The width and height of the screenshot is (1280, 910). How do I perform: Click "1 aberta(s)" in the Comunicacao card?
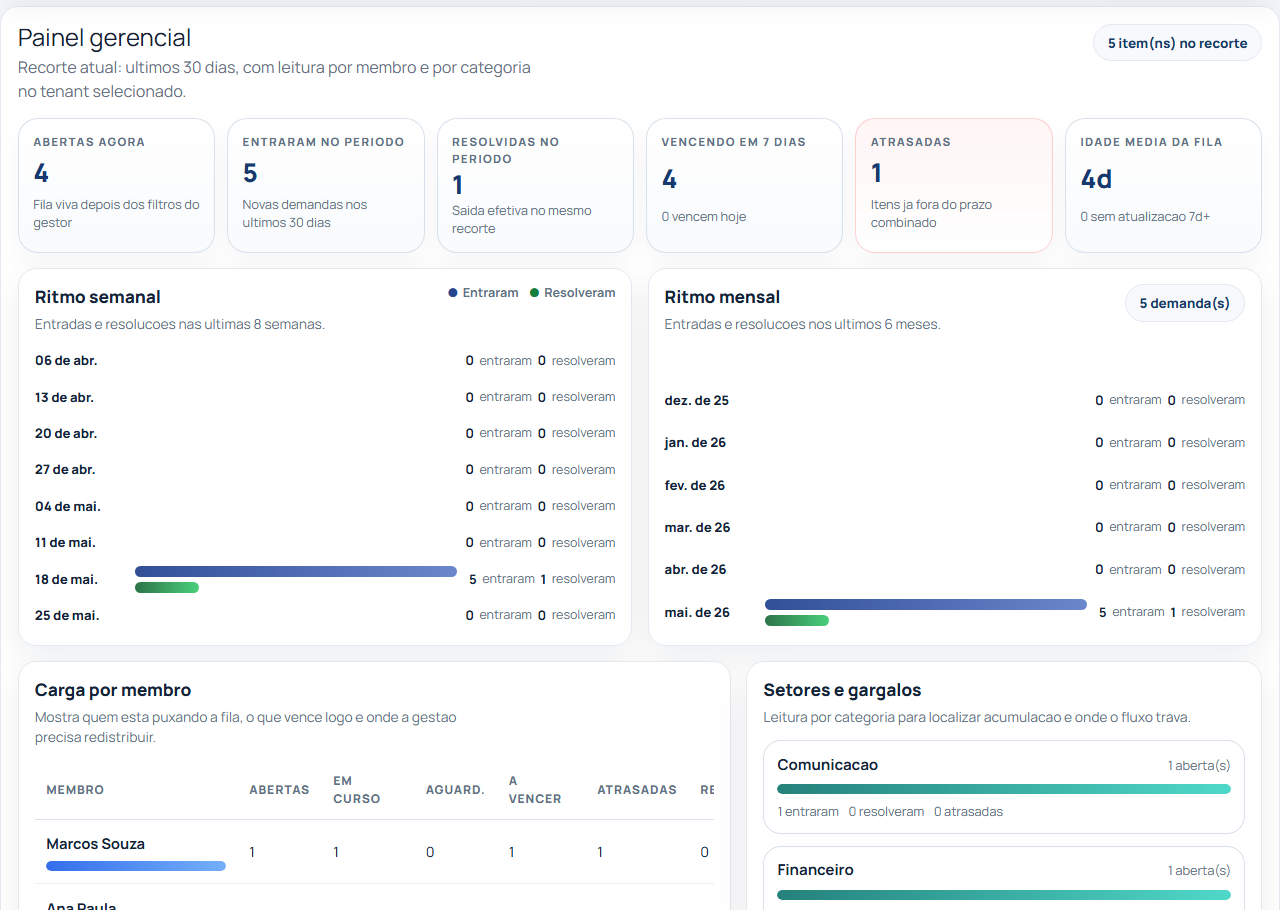point(1199,766)
